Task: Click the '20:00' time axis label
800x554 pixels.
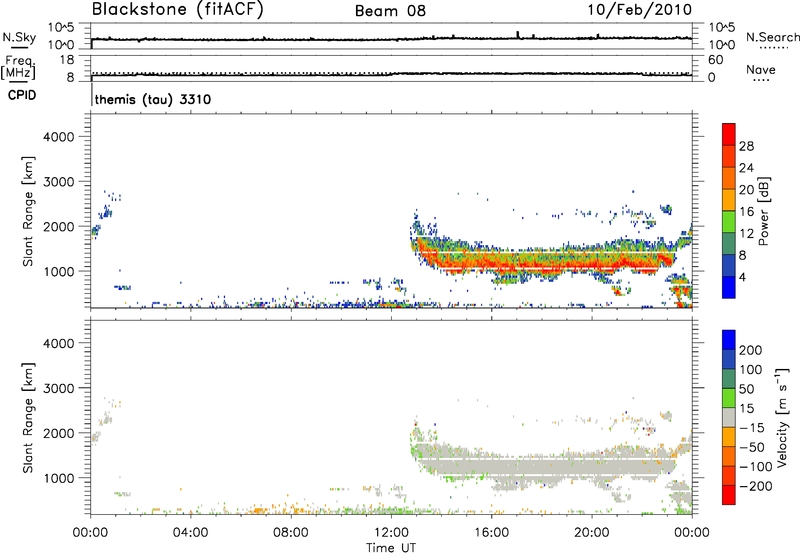Action: tap(591, 533)
